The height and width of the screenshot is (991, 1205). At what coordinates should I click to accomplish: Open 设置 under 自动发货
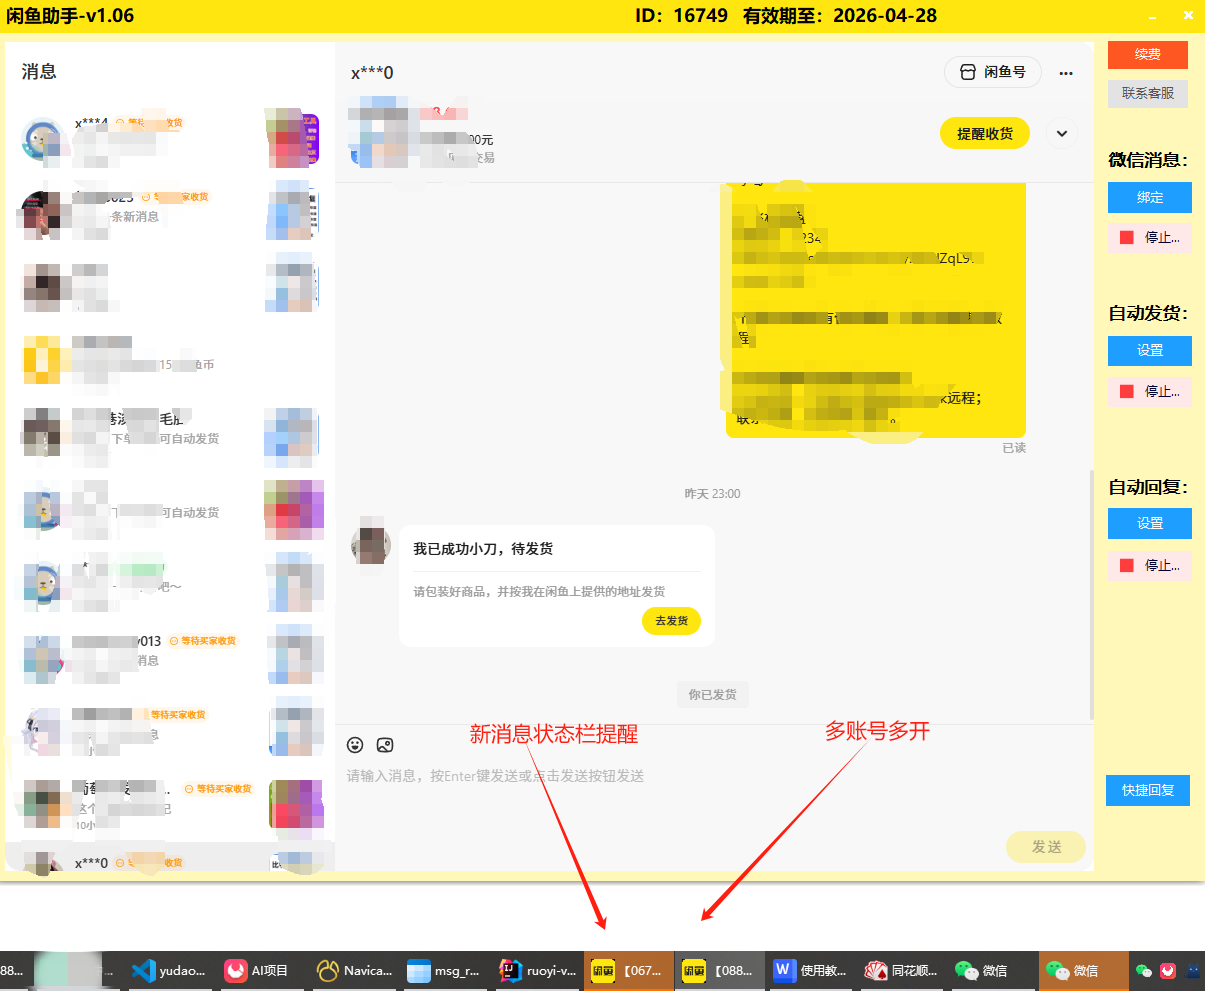click(1150, 351)
